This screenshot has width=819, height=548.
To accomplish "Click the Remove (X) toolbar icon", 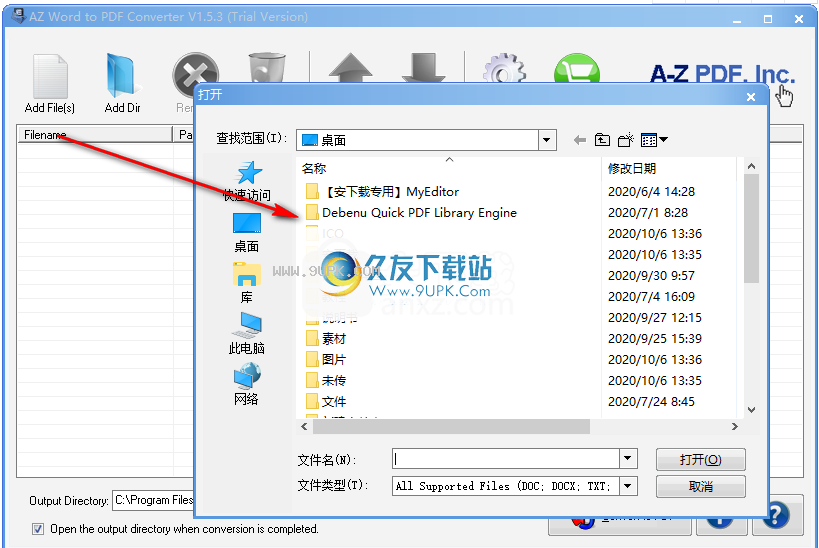I will (195, 73).
